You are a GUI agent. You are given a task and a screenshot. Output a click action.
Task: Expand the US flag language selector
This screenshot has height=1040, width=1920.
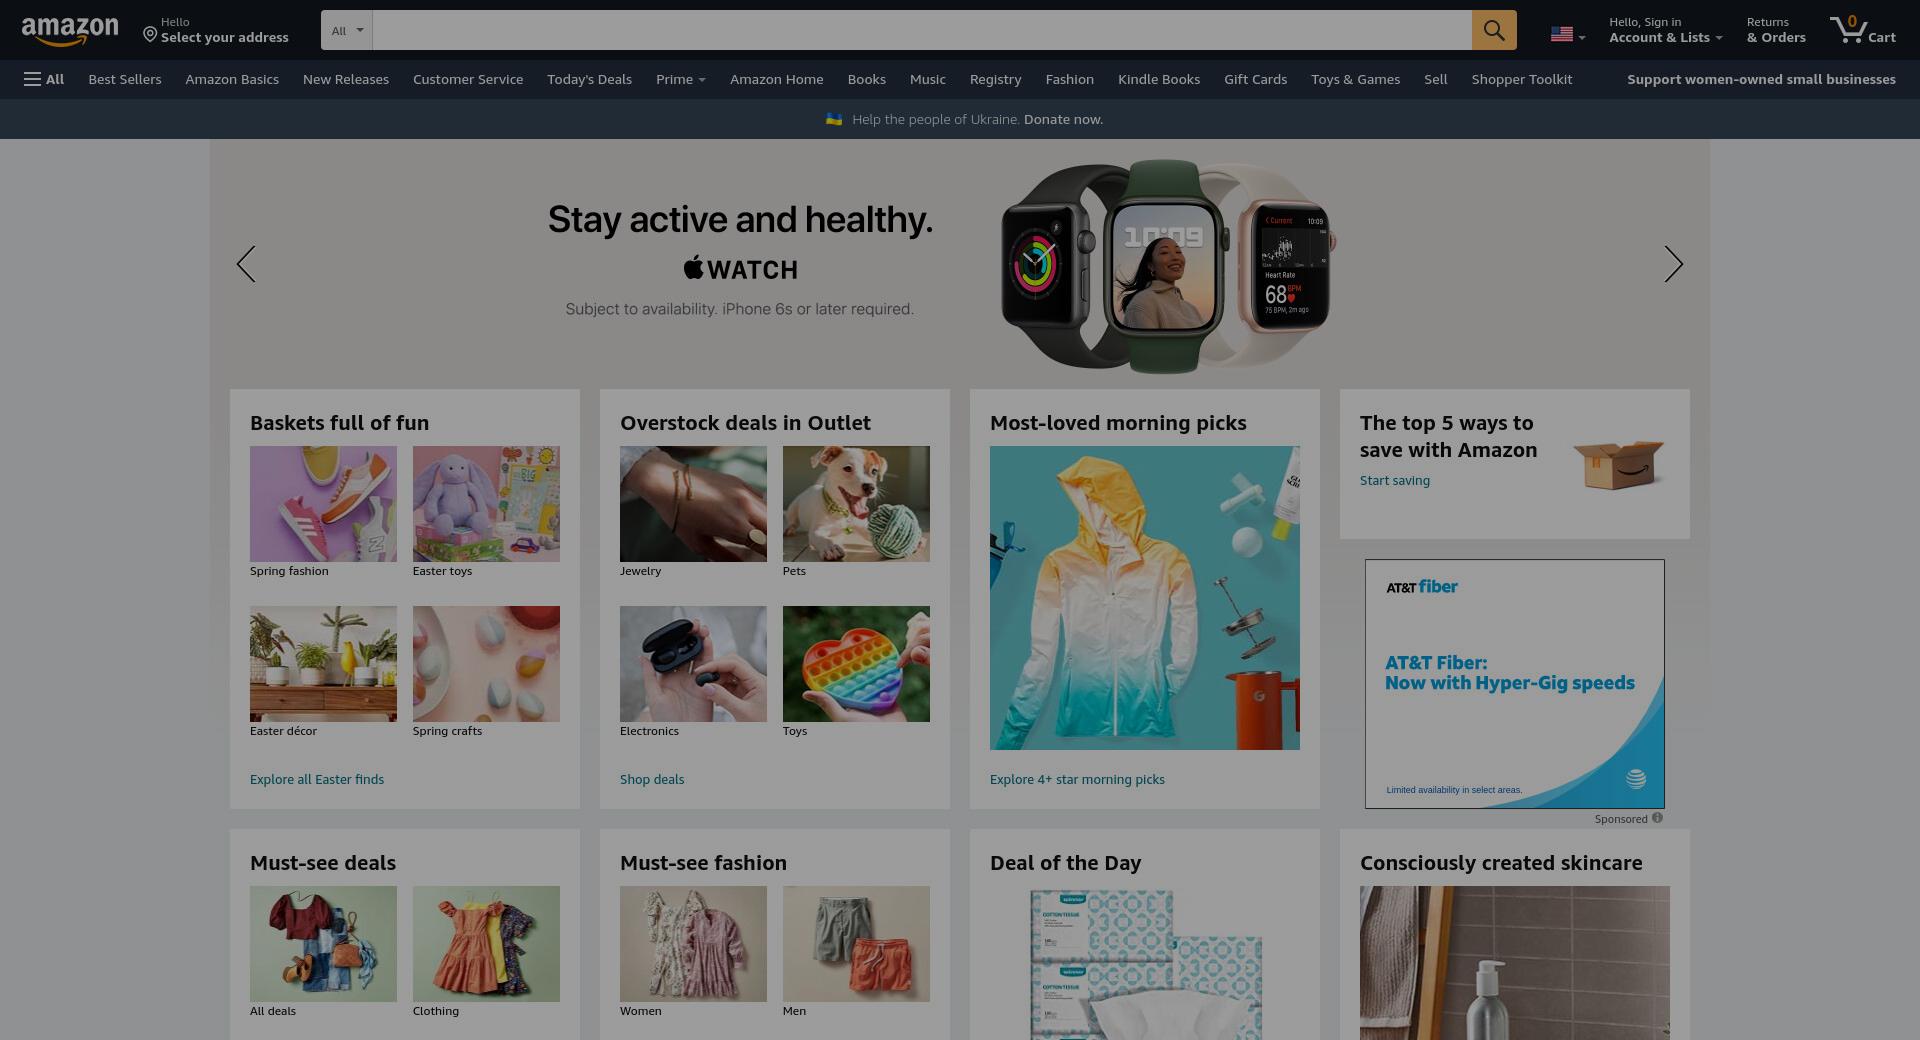[1568, 35]
